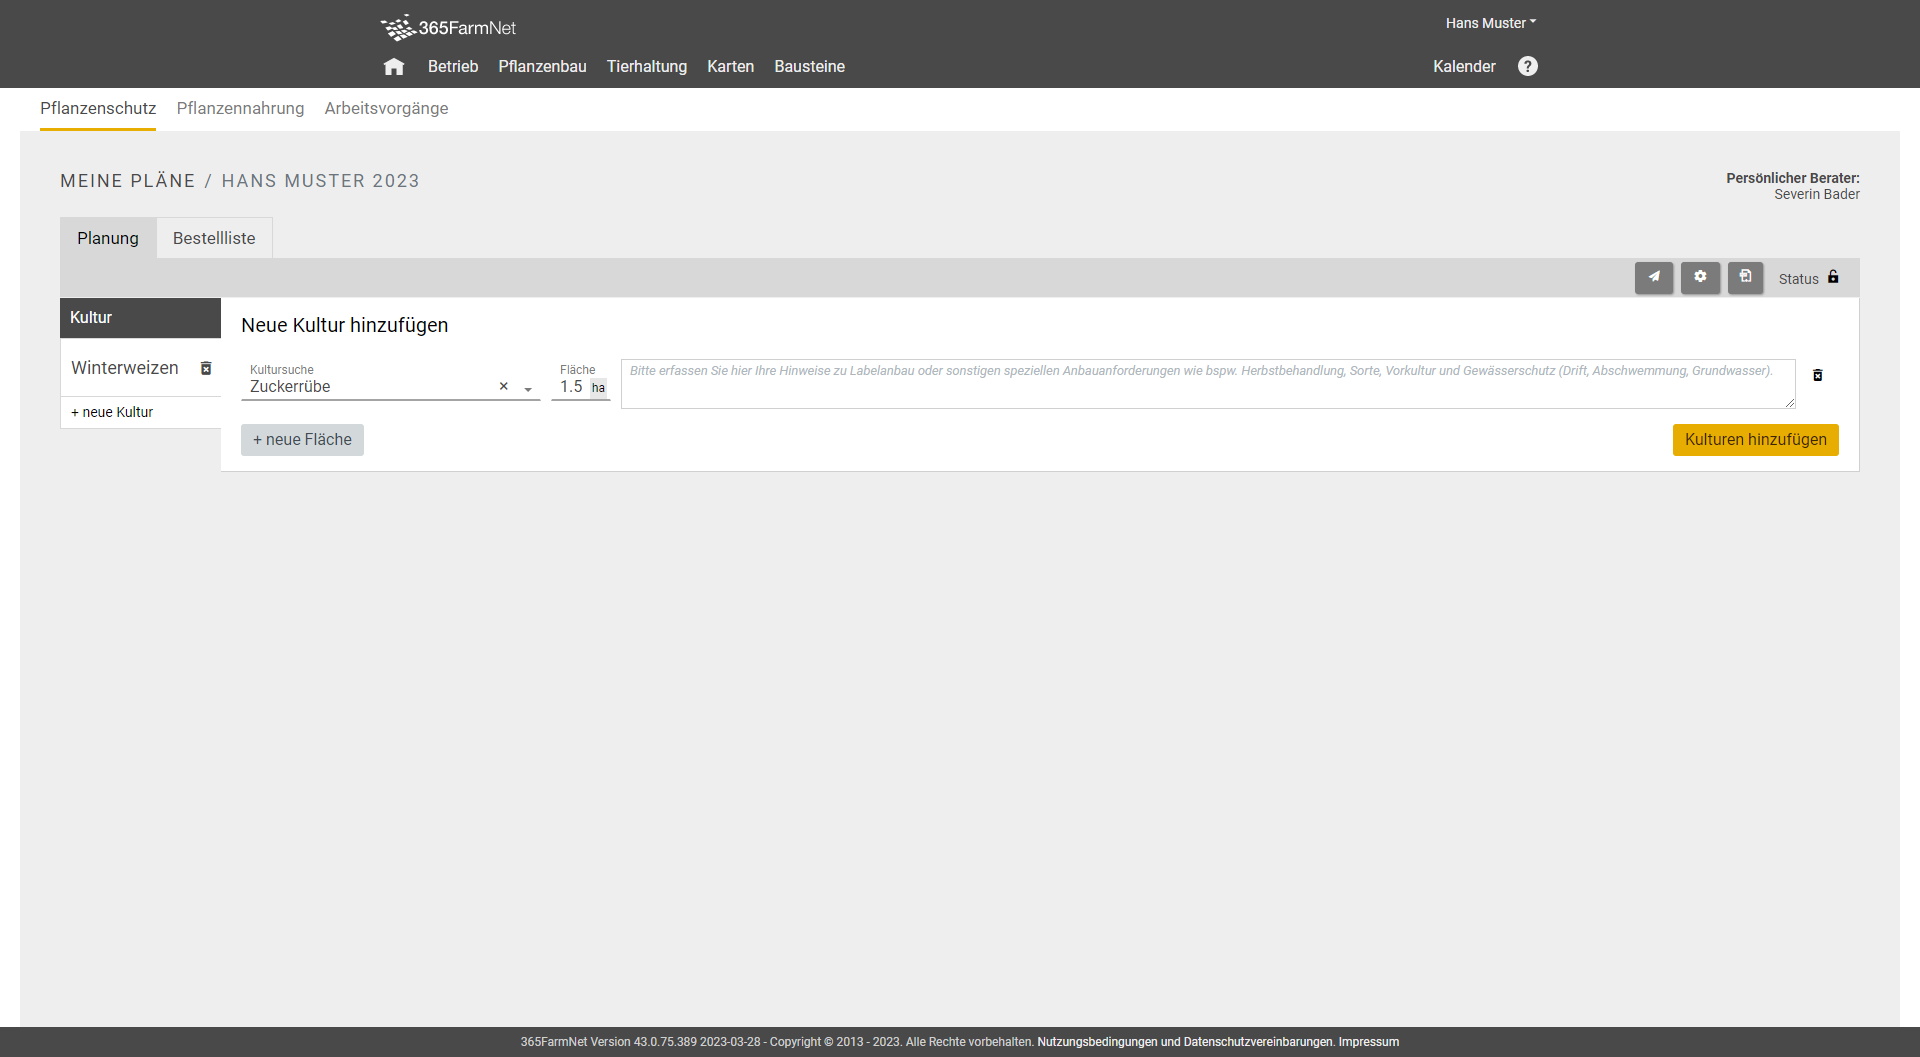Switch to the Pflanzennahrung tab
Screen dimensions: 1920x1057
pos(240,108)
